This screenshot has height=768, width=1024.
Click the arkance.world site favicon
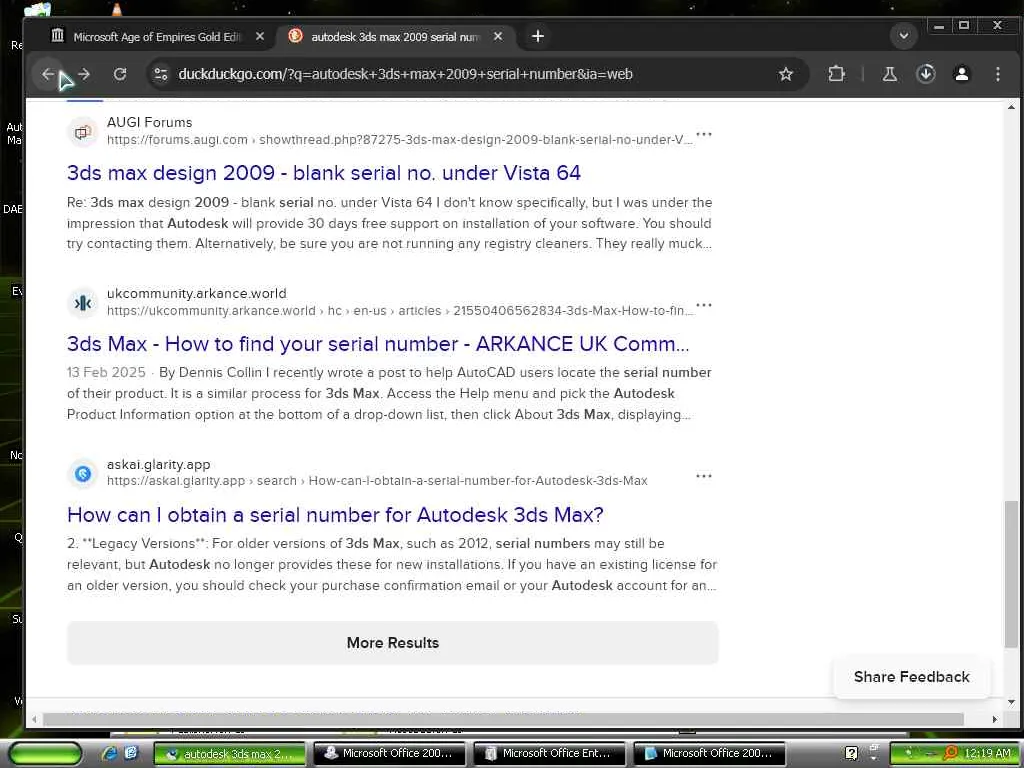pyautogui.click(x=83, y=303)
